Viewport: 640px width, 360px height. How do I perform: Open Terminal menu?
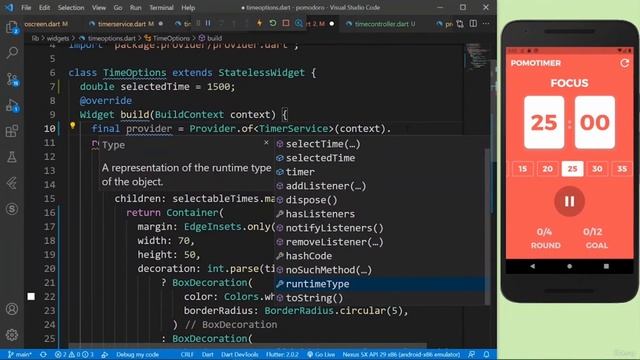tap(161, 7)
